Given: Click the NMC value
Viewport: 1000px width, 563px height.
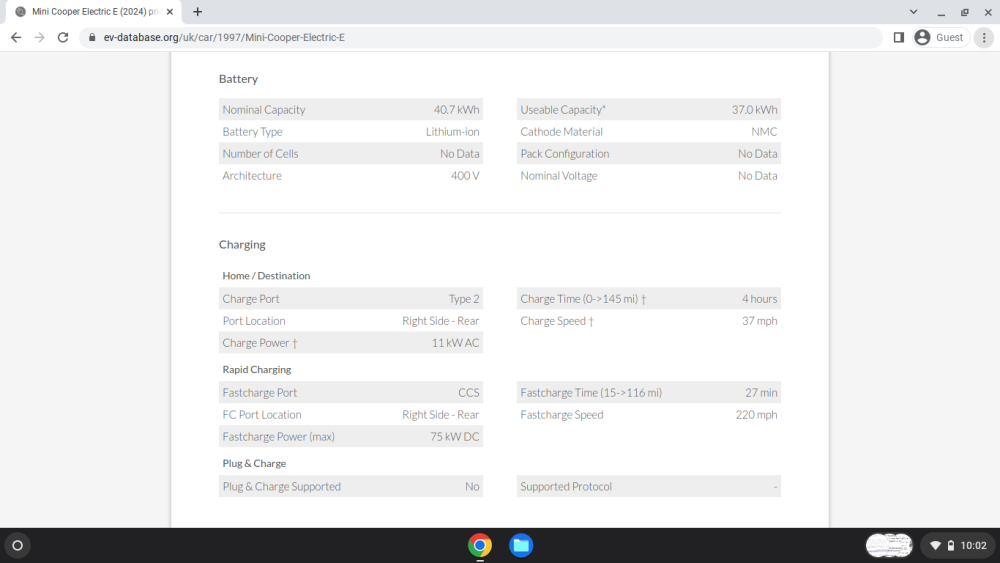Looking at the screenshot, I should [764, 132].
